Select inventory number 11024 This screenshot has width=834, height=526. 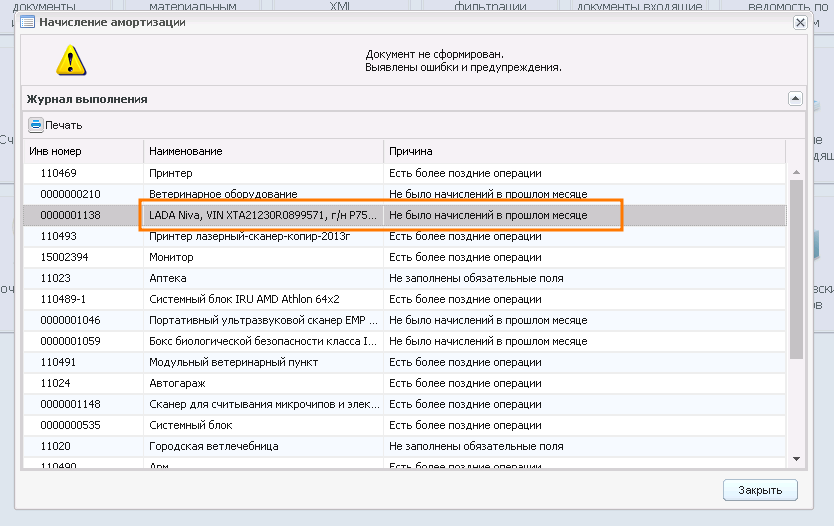(55, 383)
